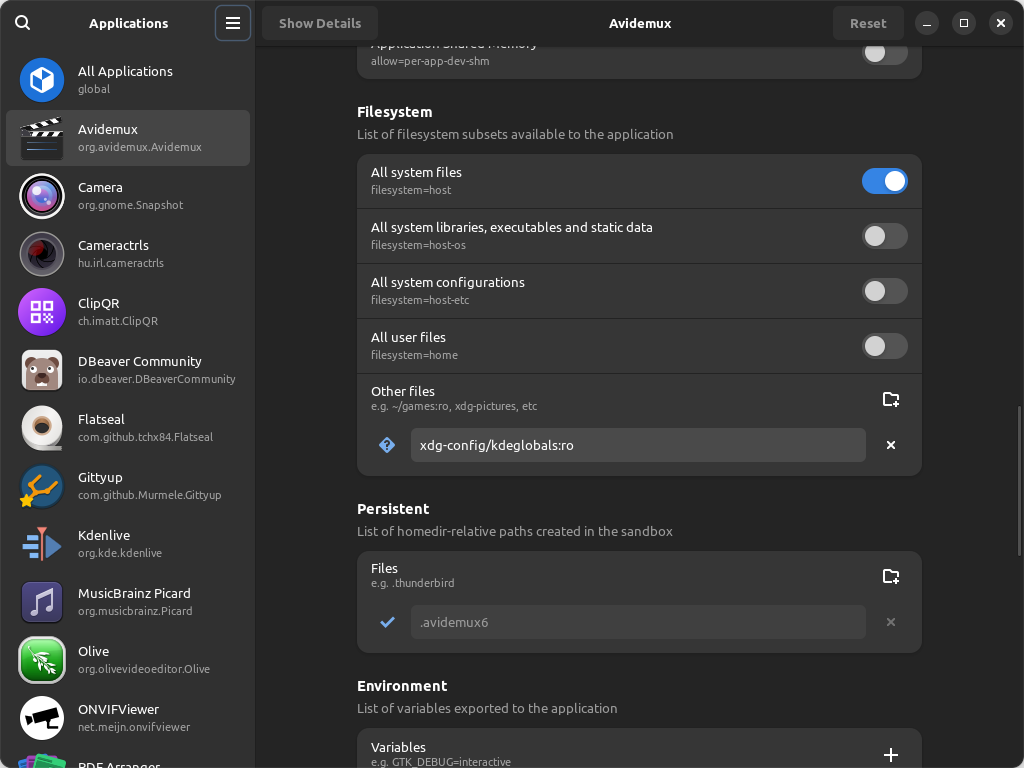Screen dimensions: 1024x768
Task: Add folder to Persistent Files
Action: point(890,576)
